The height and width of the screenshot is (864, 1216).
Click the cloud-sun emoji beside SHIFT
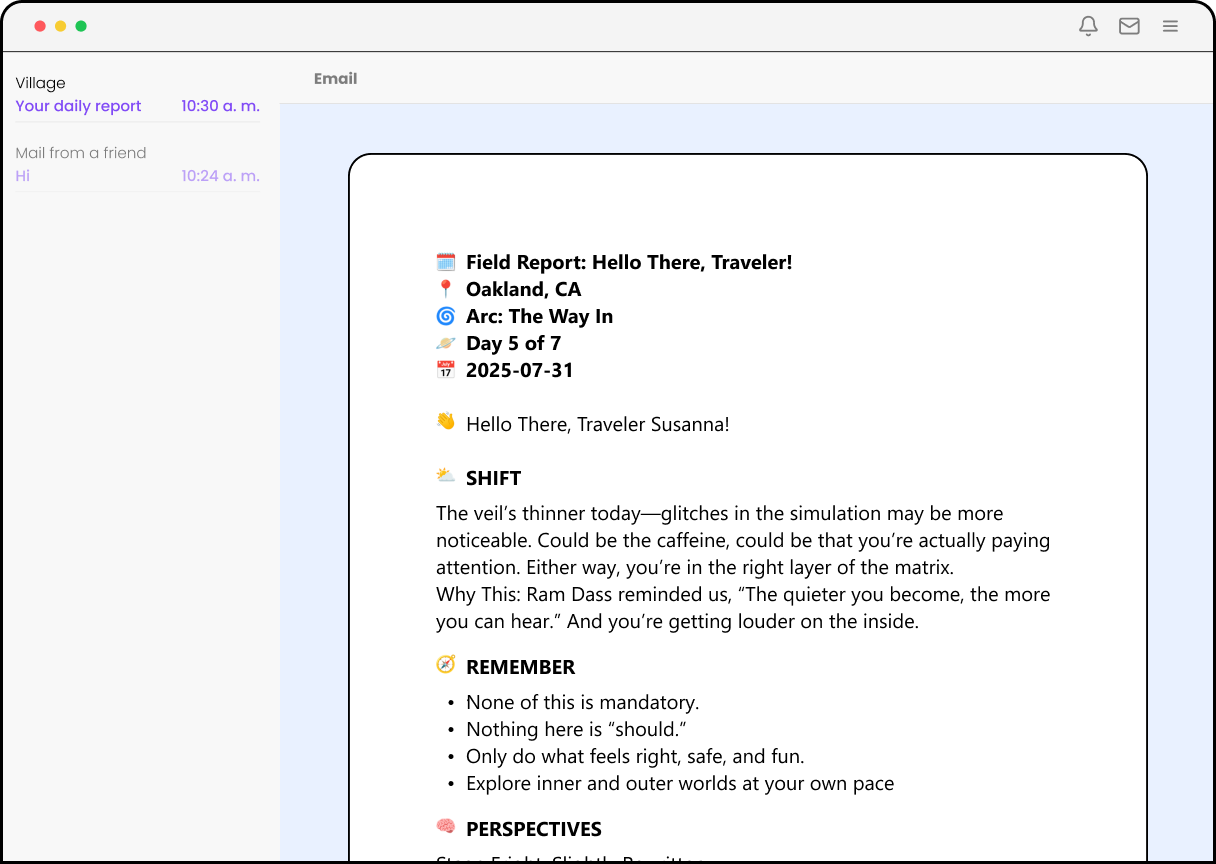click(x=446, y=476)
